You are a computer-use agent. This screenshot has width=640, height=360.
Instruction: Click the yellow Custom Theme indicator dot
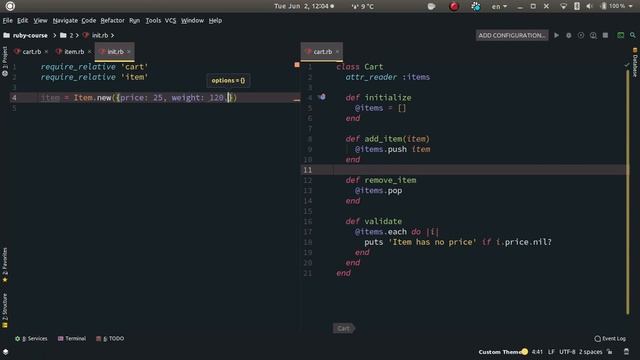pos(524,351)
